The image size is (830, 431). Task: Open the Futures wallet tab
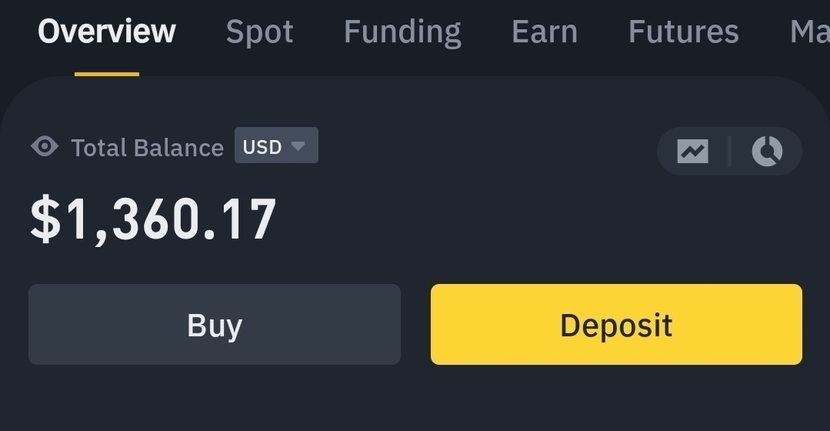(x=683, y=31)
